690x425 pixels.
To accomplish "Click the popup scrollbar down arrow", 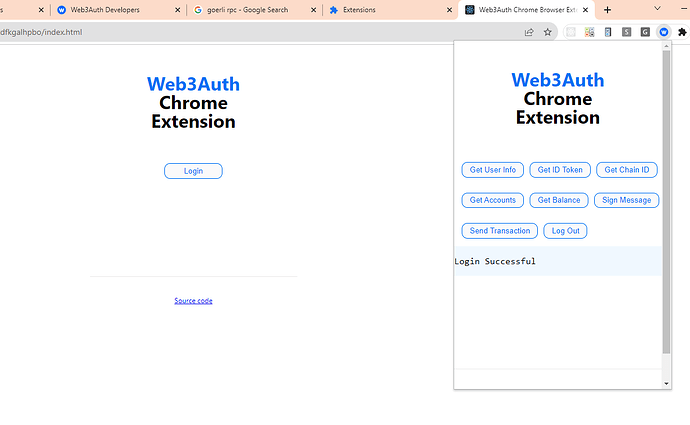I will click(x=666, y=384).
